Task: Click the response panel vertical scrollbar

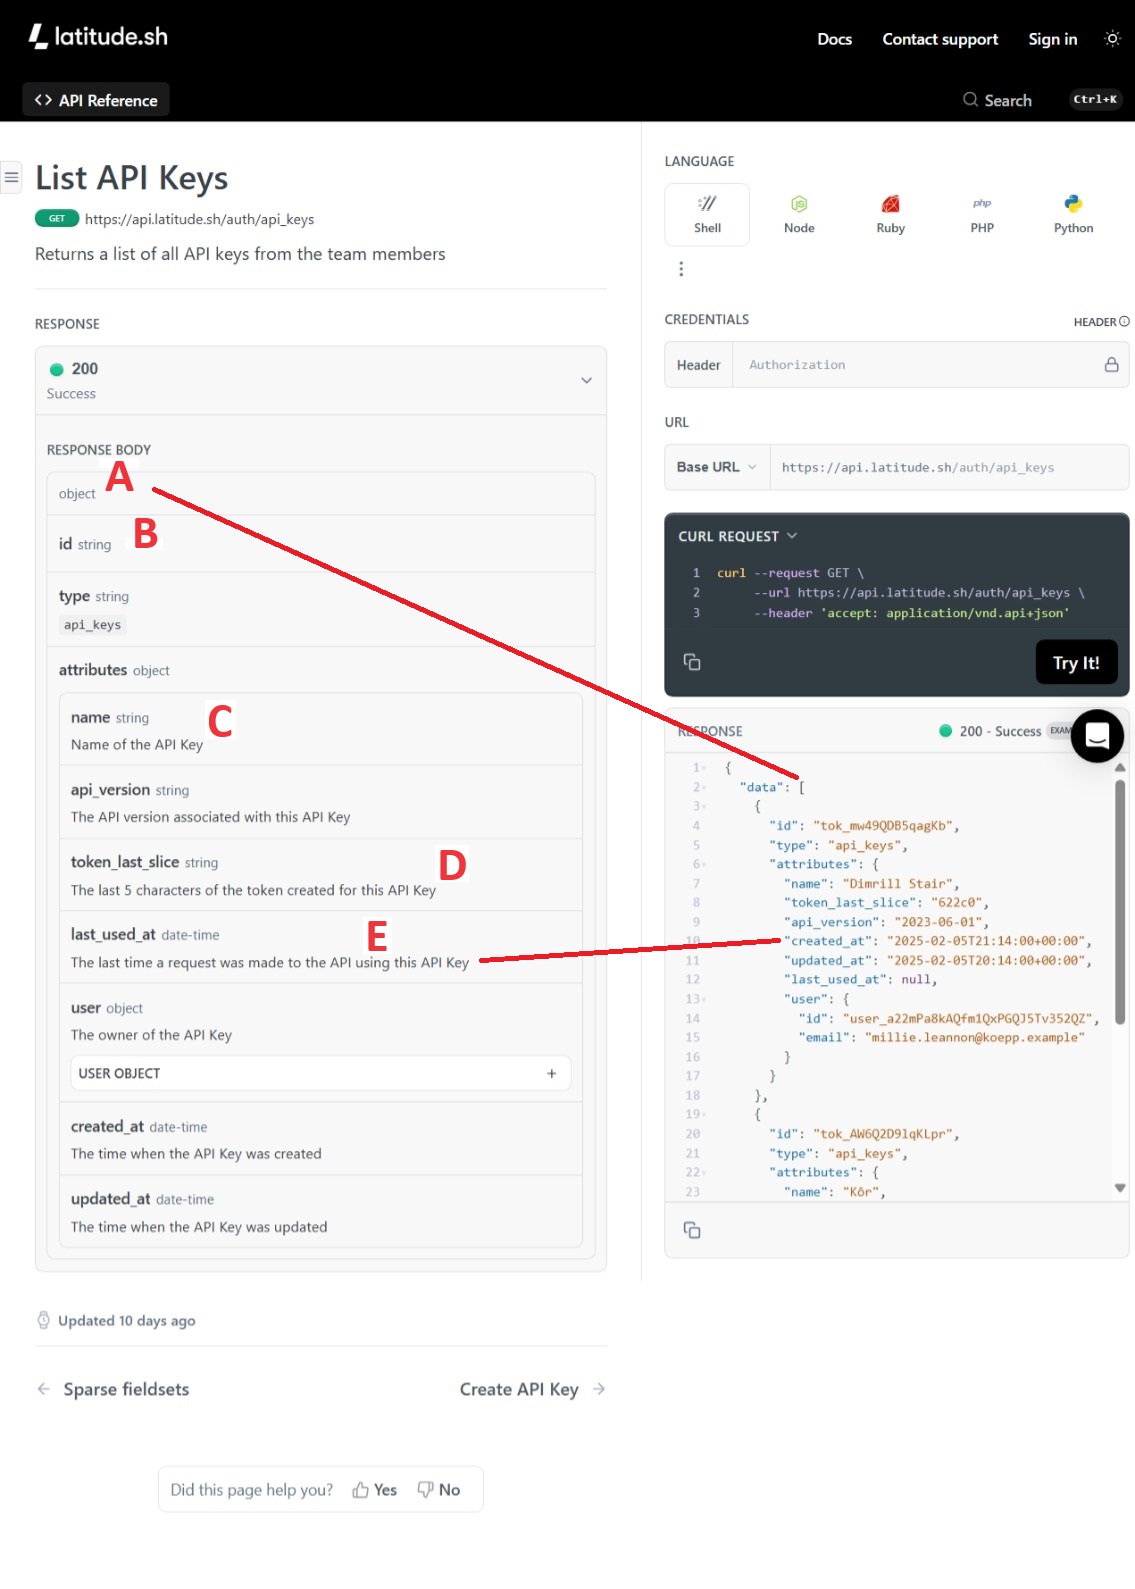Action: coord(1120,900)
